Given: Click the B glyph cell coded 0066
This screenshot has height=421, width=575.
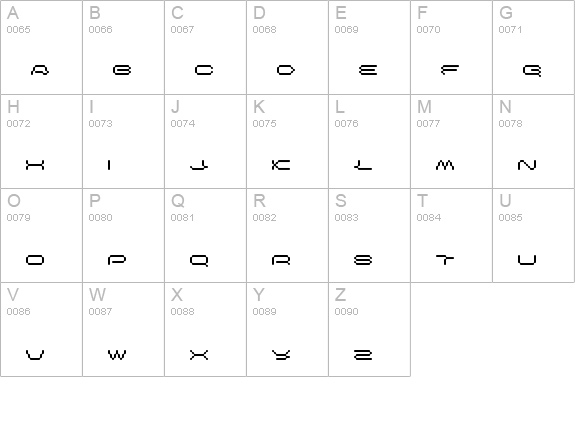Looking at the screenshot, I should click(x=124, y=47).
